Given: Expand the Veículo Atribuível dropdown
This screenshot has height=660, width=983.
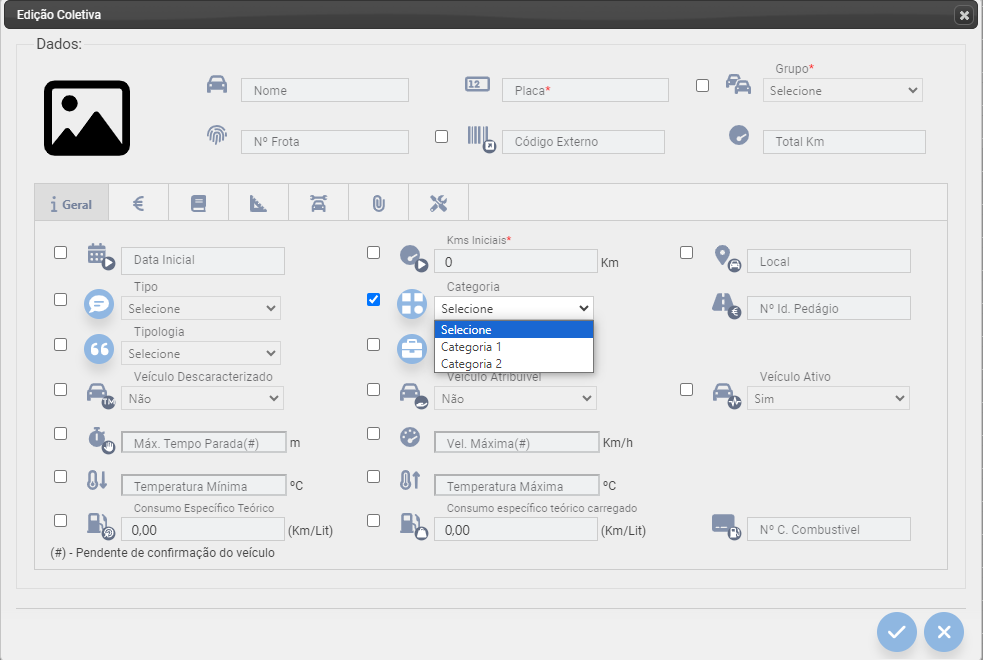Looking at the screenshot, I should pos(515,398).
